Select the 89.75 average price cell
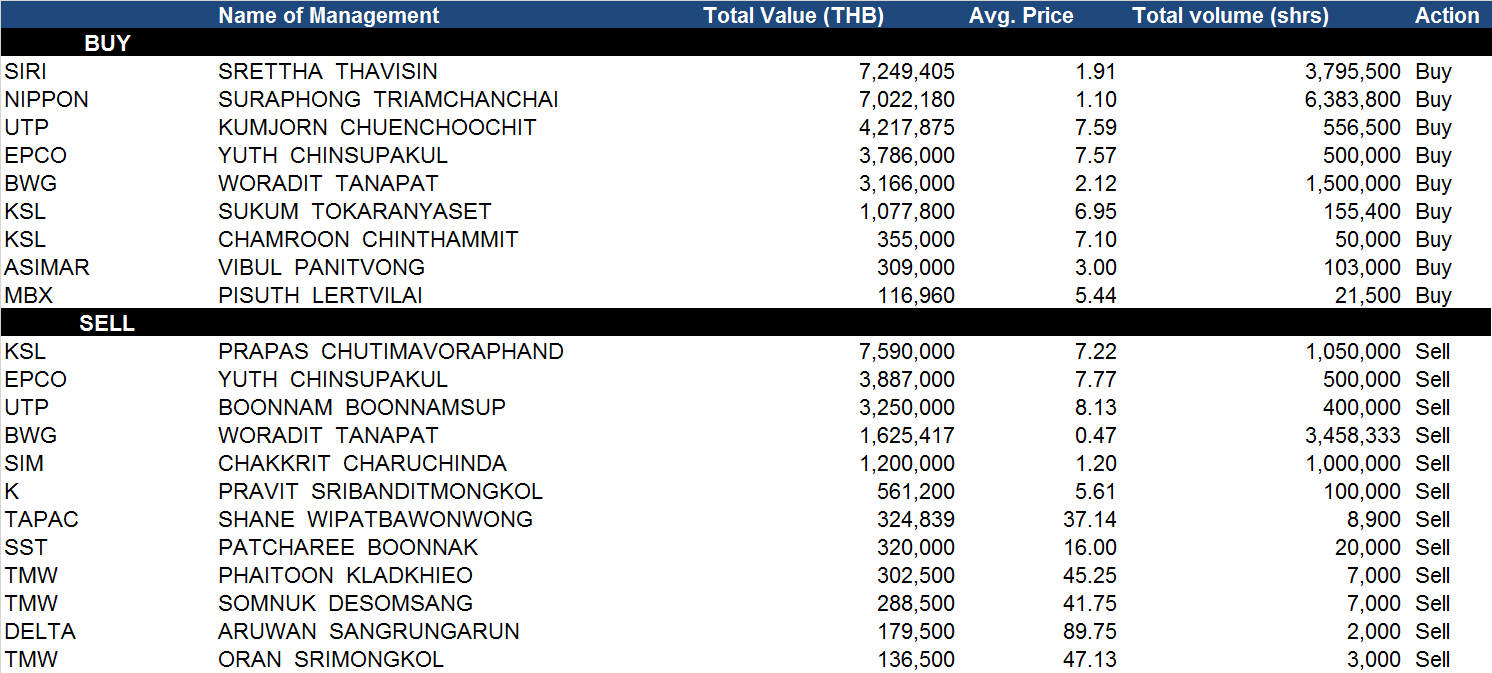The width and height of the screenshot is (1492, 673). pos(1090,631)
